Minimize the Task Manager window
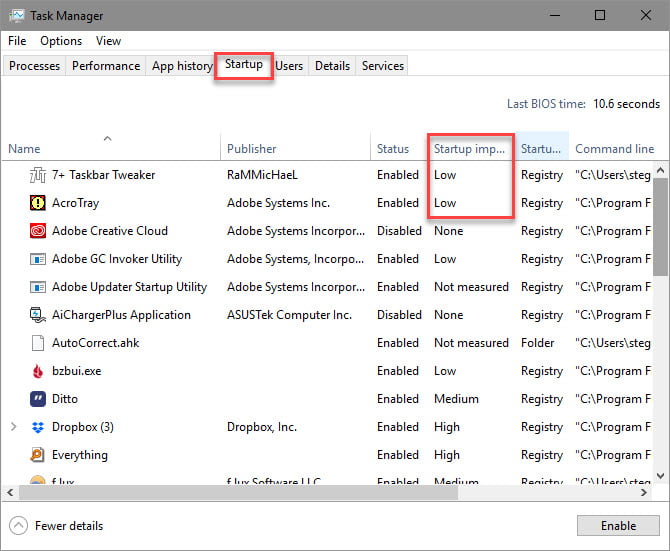 (555, 15)
